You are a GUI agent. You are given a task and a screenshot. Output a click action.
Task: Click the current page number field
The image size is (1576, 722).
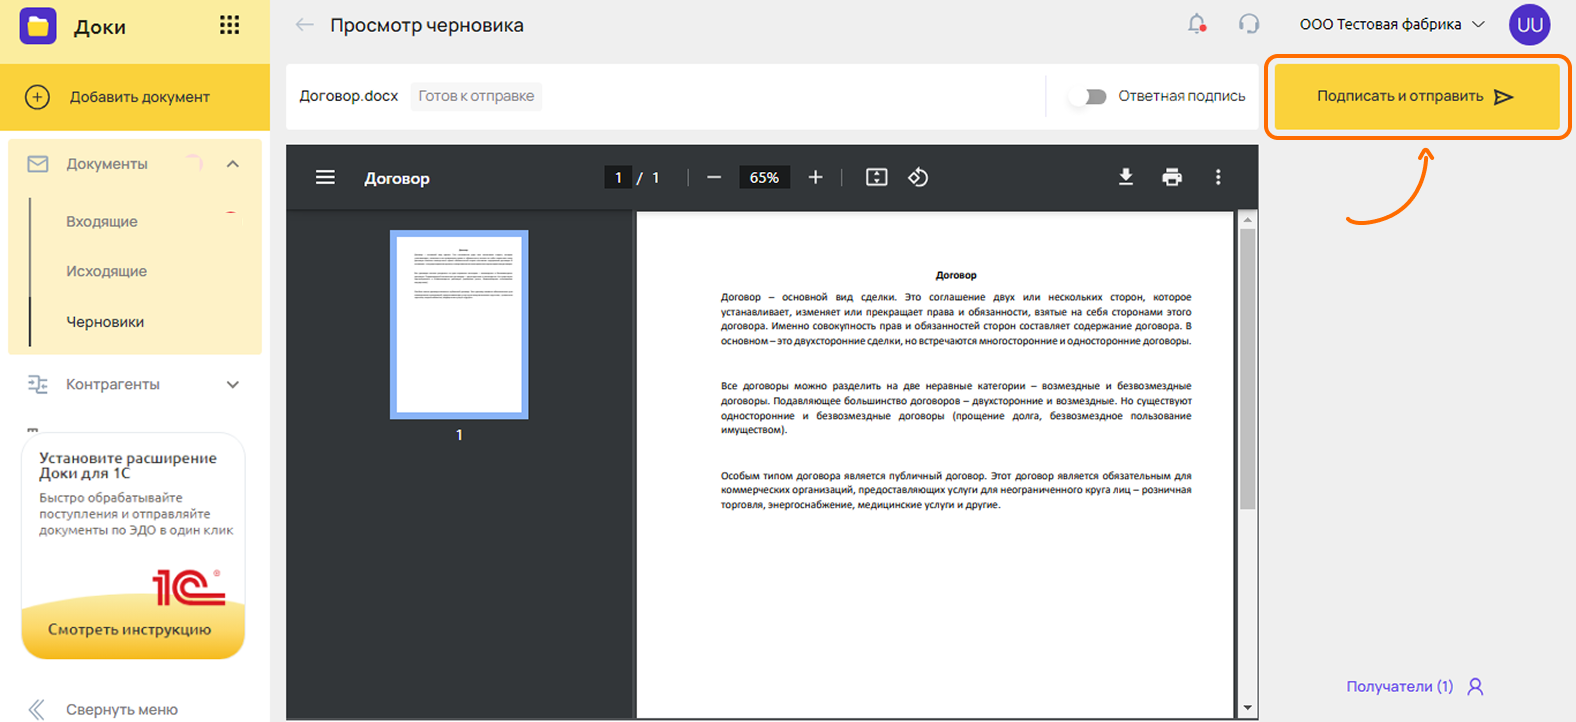pyautogui.click(x=618, y=177)
